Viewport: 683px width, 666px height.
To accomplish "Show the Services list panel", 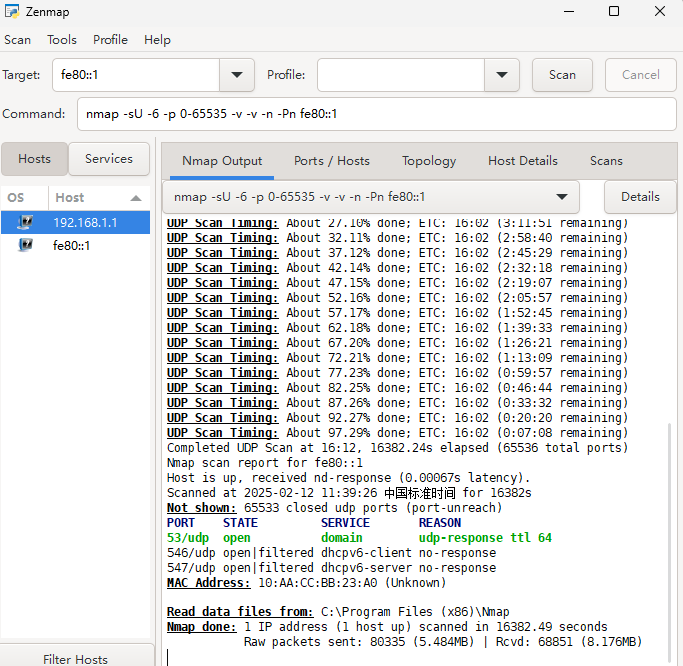I will (108, 159).
